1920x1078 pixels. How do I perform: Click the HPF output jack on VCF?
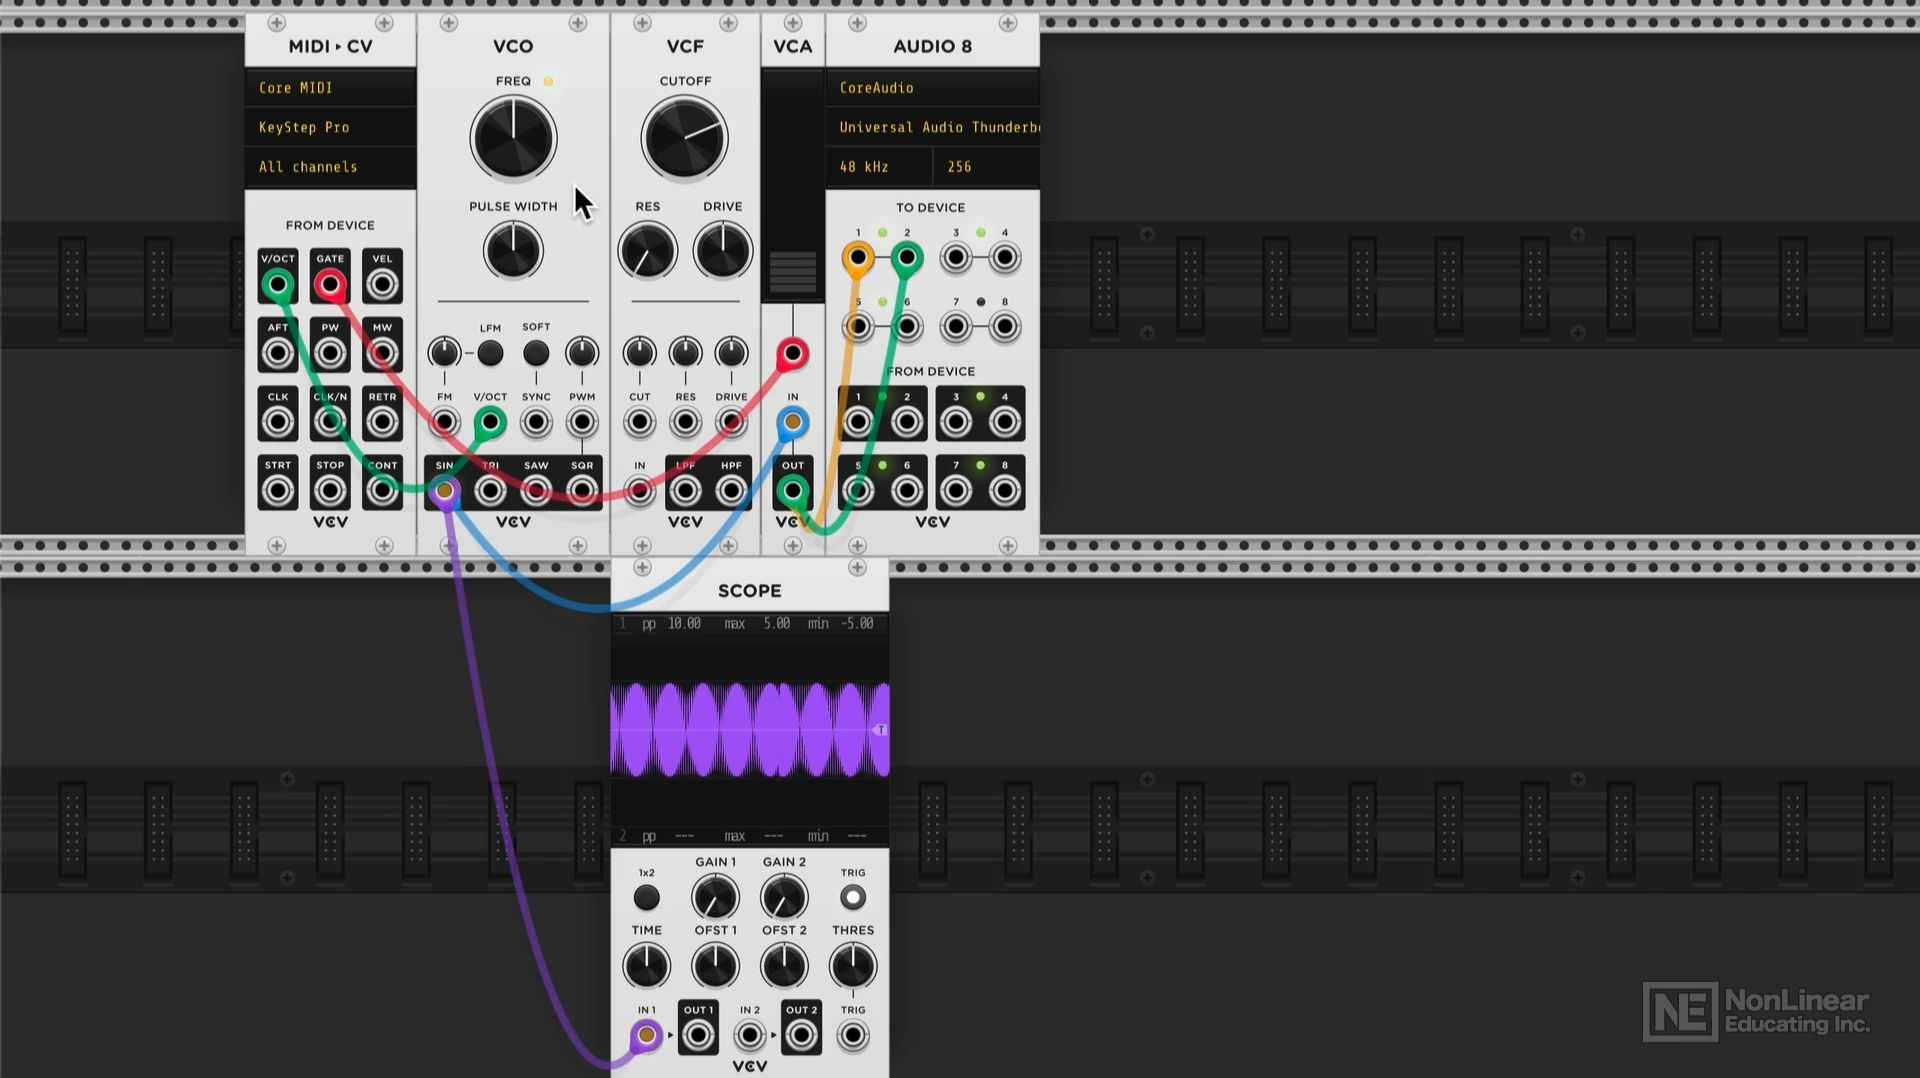coord(731,491)
